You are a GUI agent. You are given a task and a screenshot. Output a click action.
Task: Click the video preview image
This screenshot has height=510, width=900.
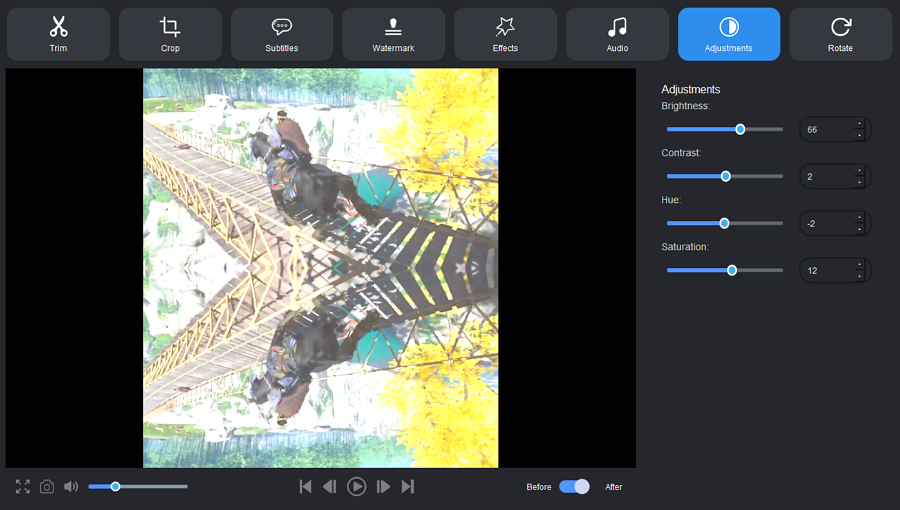(x=320, y=268)
